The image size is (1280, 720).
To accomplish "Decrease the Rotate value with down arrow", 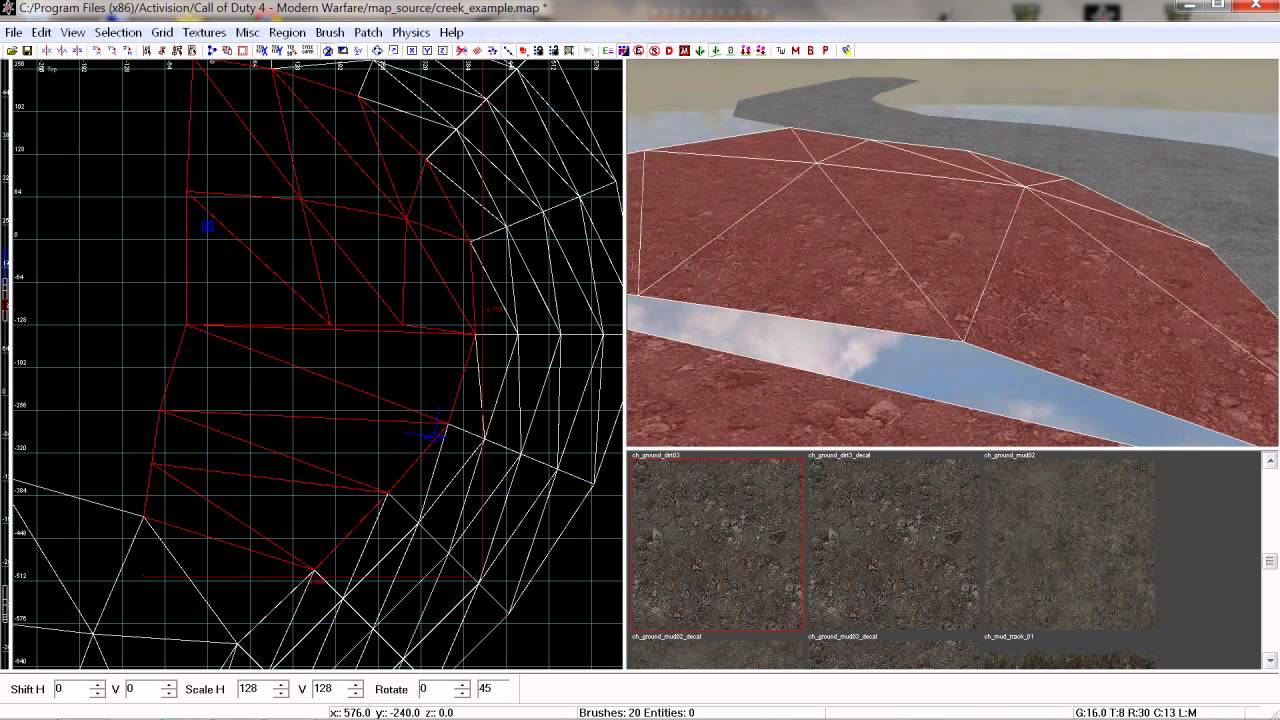I will 461,693.
